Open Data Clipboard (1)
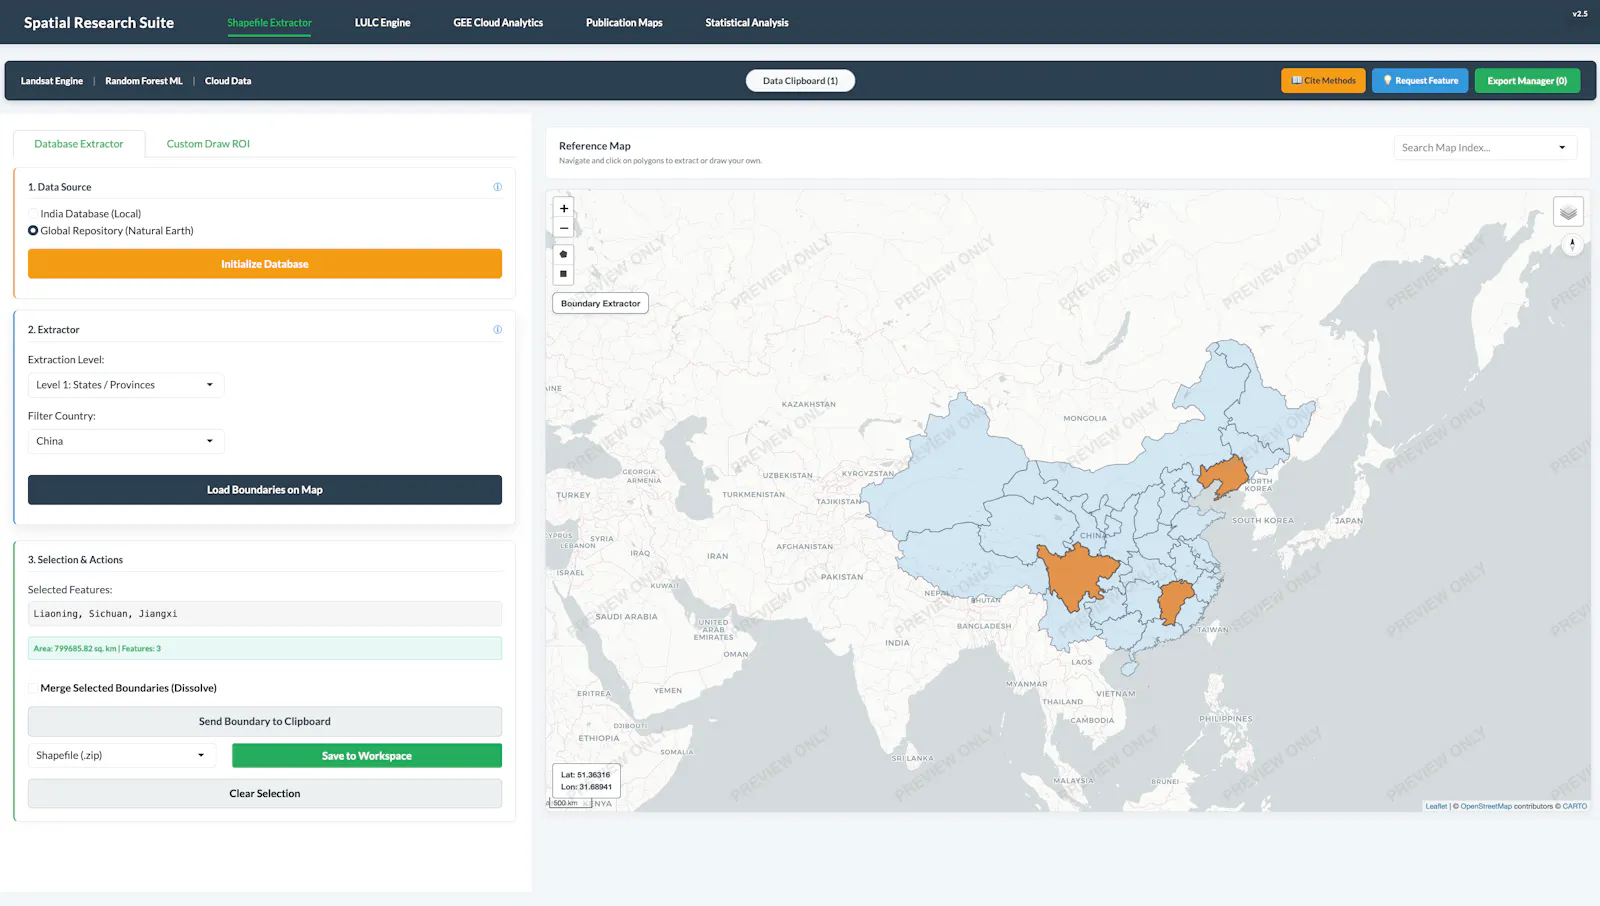The height and width of the screenshot is (906, 1600). click(800, 81)
